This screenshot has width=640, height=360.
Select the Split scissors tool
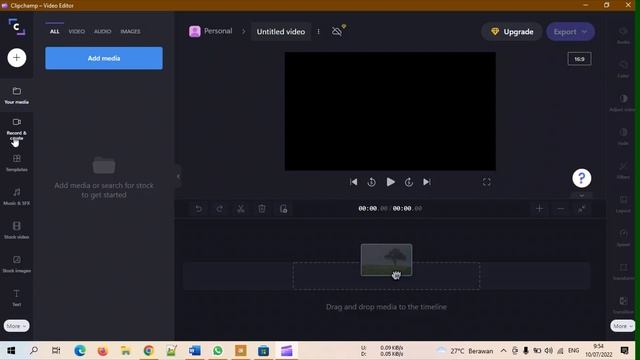(x=241, y=209)
